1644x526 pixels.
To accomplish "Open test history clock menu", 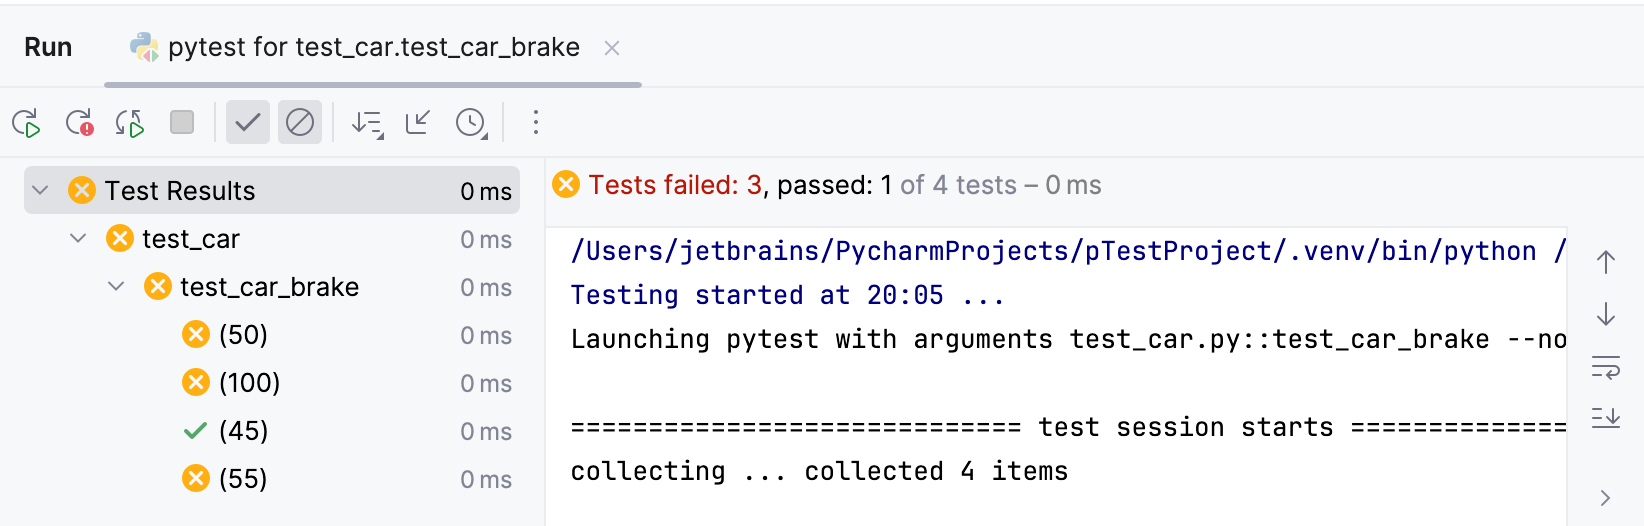I will pos(470,123).
